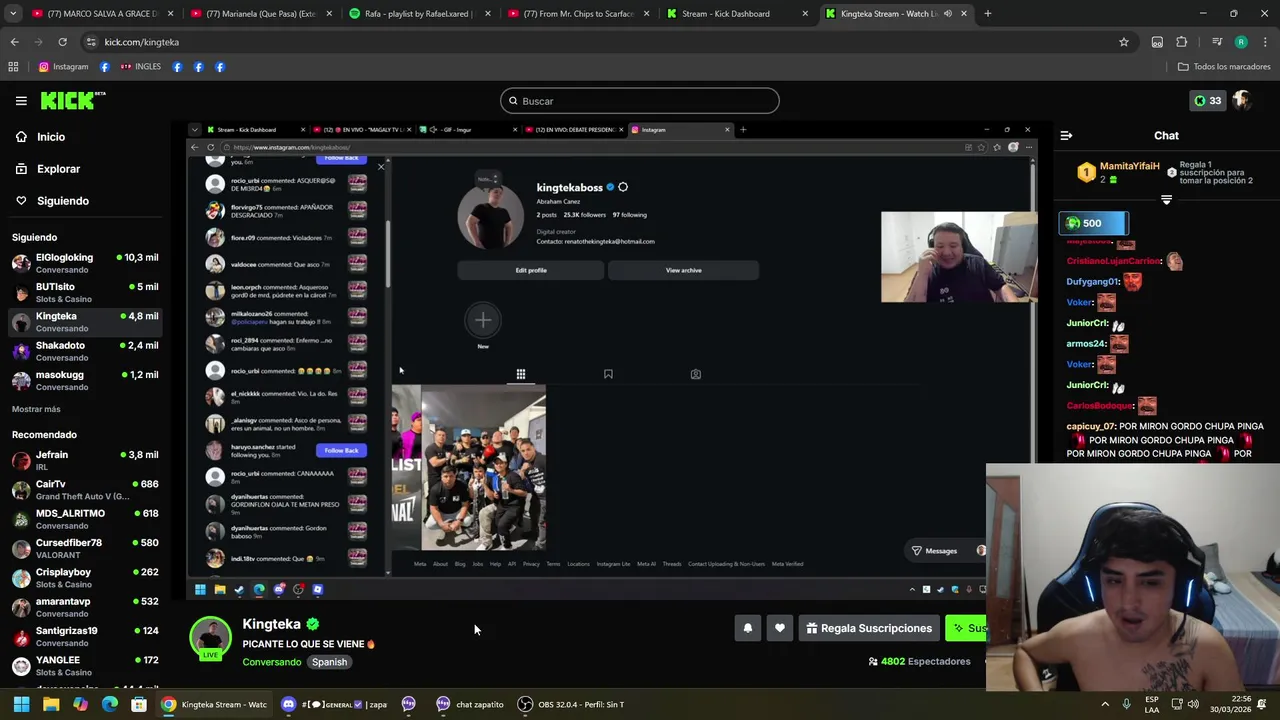The image size is (1280, 720).
Task: Open Santigrizas19 recommended channel
Action: pyautogui.click(x=85, y=637)
